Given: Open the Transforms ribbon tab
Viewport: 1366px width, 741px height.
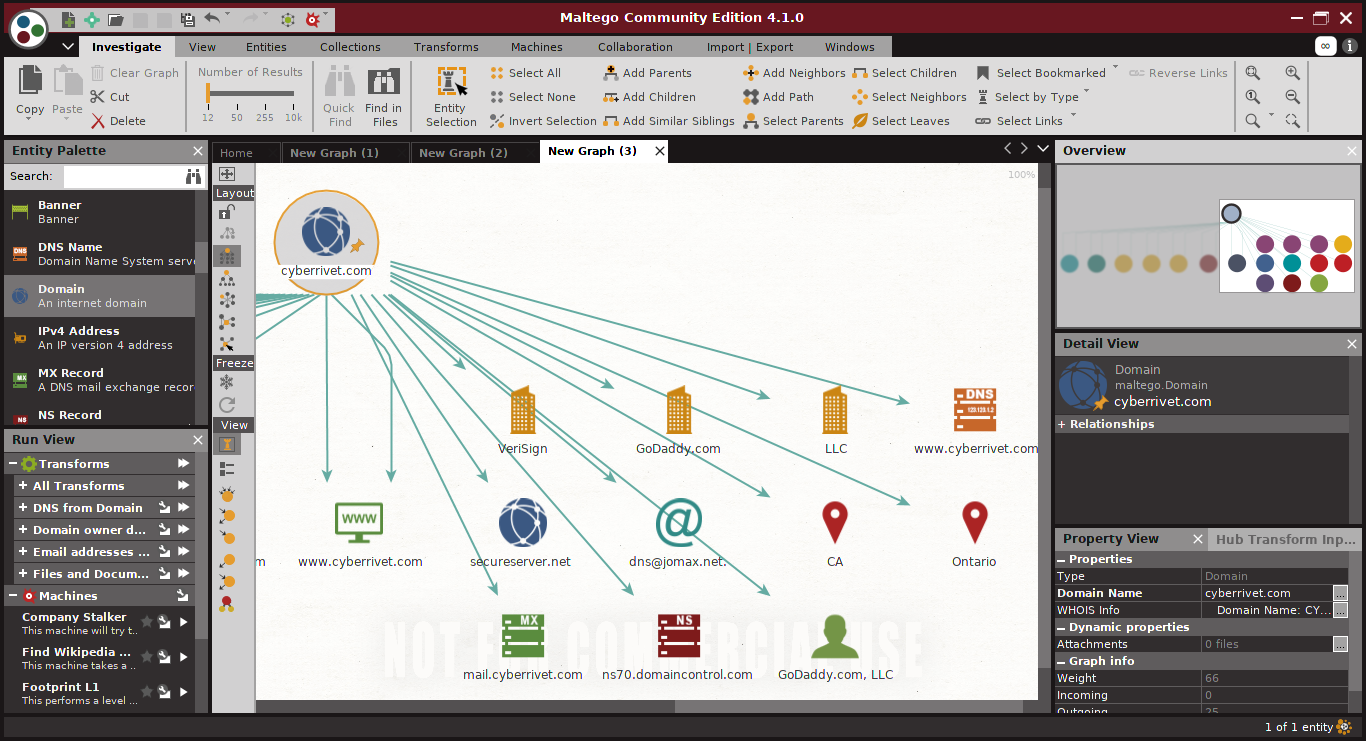Looking at the screenshot, I should pyautogui.click(x=446, y=47).
